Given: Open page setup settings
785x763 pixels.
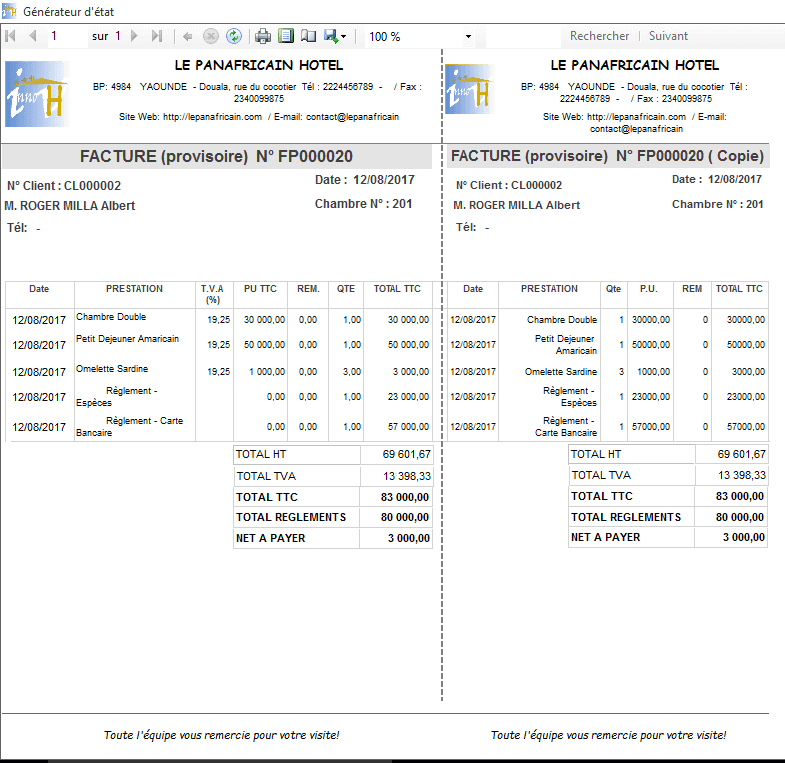Looking at the screenshot, I should point(308,36).
